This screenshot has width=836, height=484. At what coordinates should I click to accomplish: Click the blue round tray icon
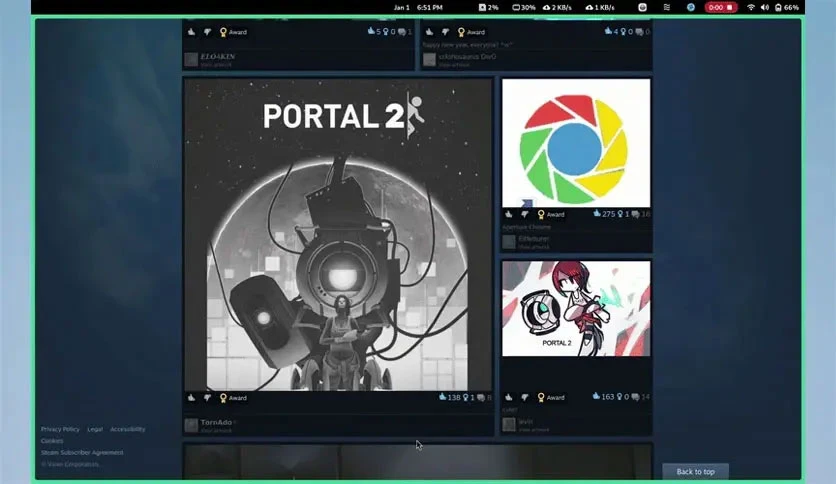point(690,7)
